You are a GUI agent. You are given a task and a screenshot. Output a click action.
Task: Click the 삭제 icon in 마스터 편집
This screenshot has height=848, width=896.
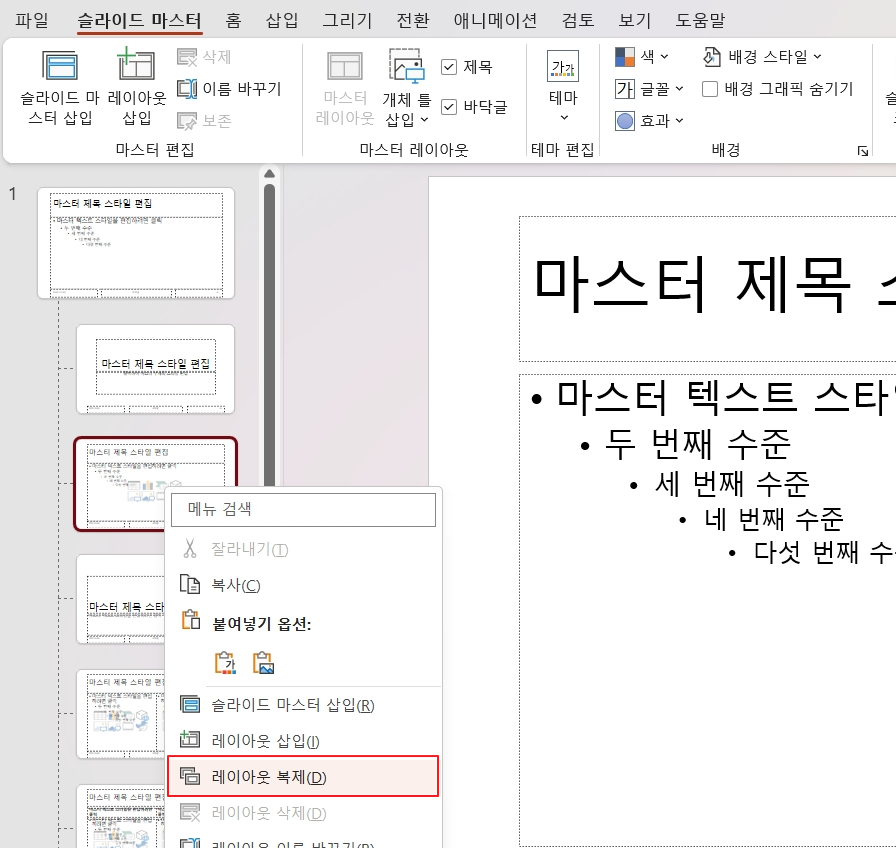point(187,57)
